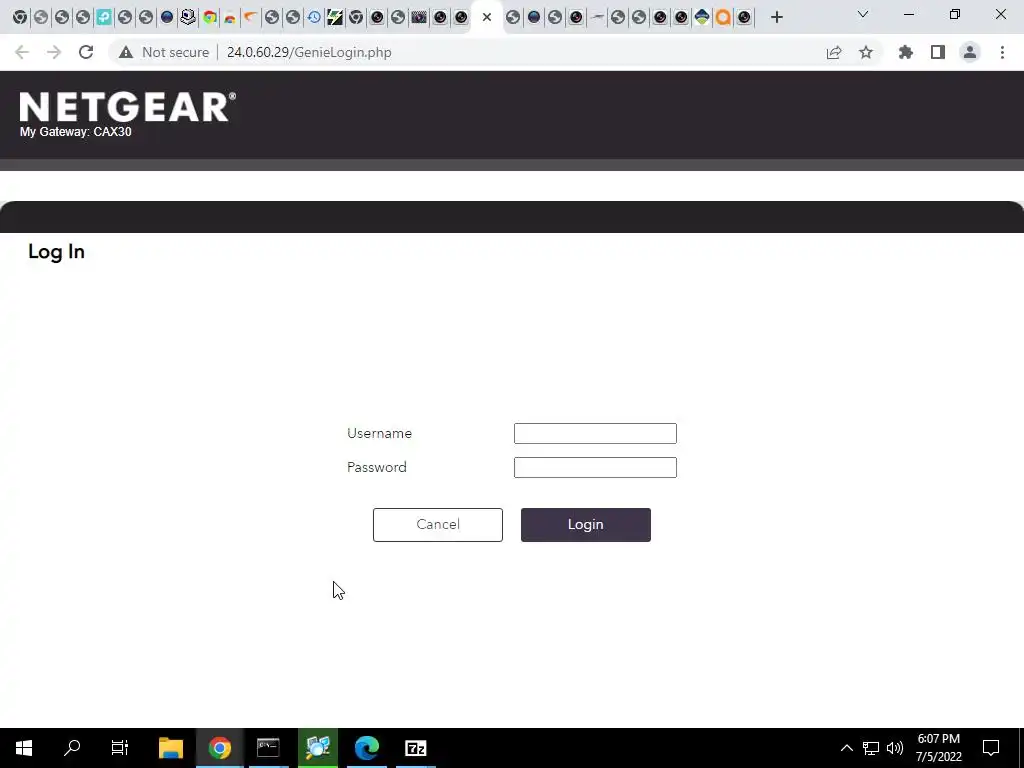Viewport: 1024px width, 768px height.
Task: Toggle the Chrome side panel
Action: pos(938,52)
